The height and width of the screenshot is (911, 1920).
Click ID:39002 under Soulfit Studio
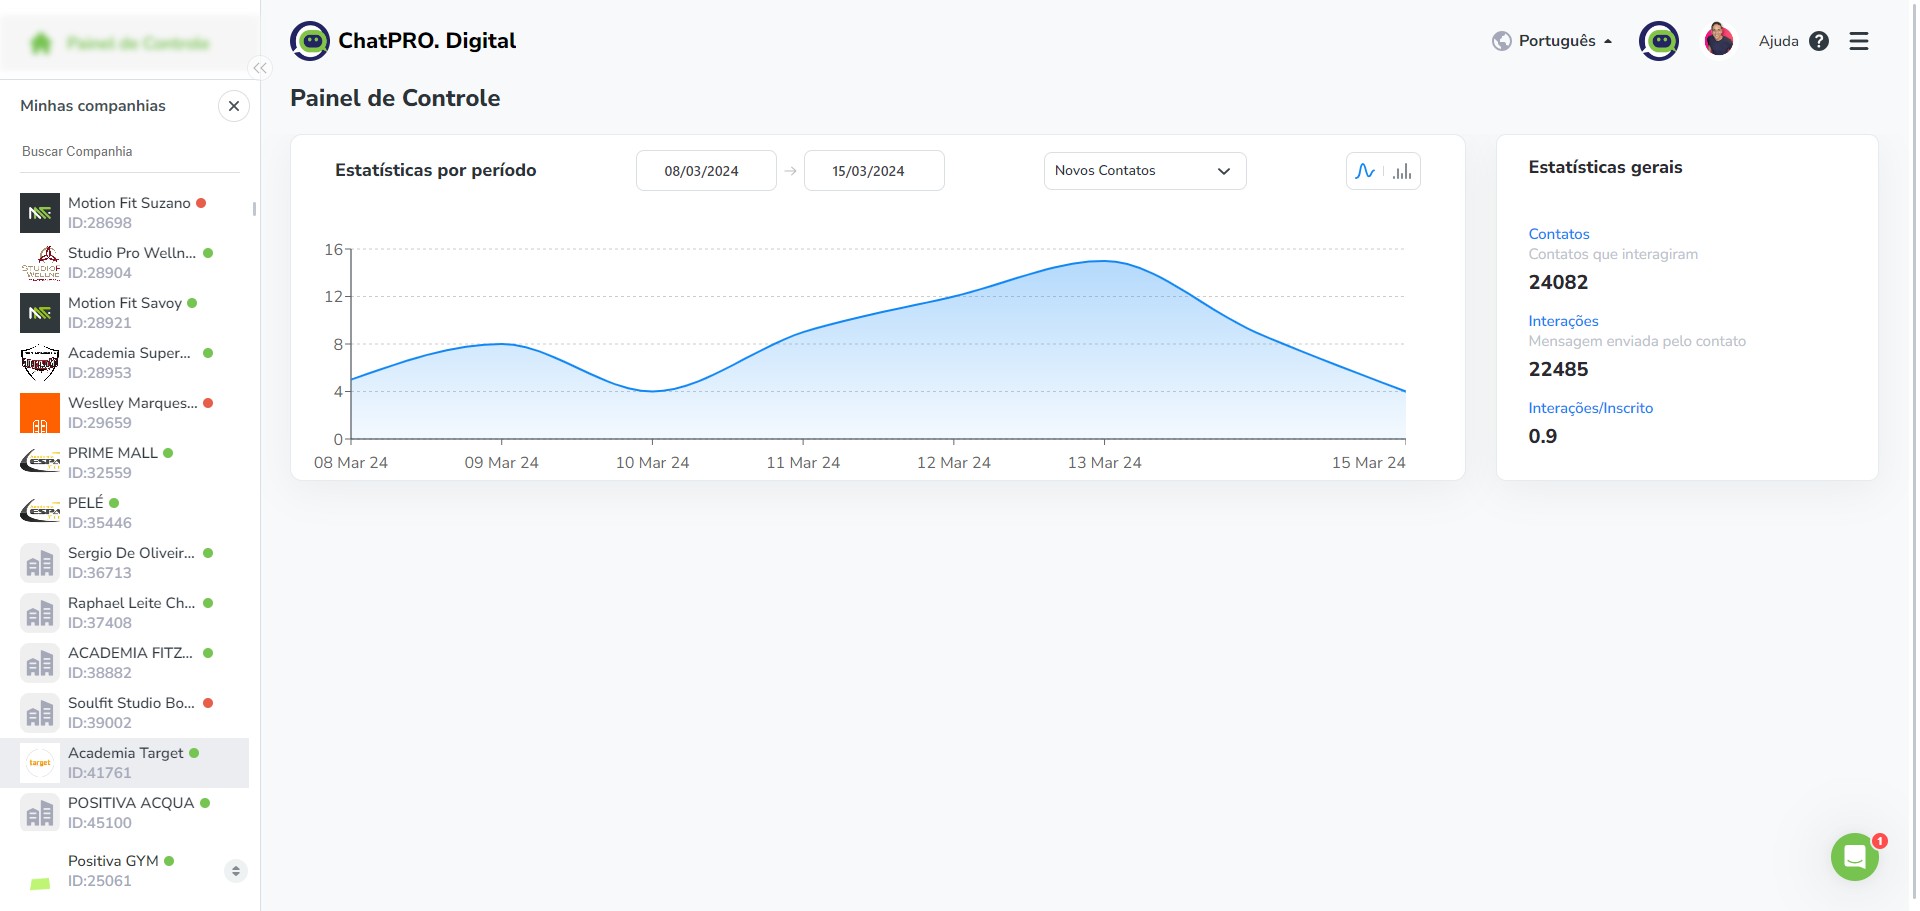coord(100,723)
